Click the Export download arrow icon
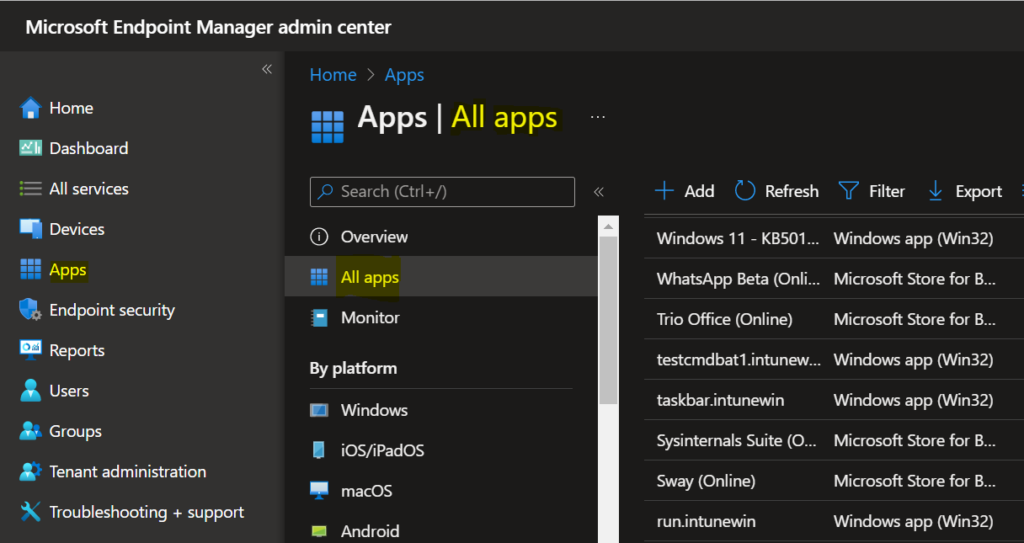1024x543 pixels. pyautogui.click(x=935, y=191)
